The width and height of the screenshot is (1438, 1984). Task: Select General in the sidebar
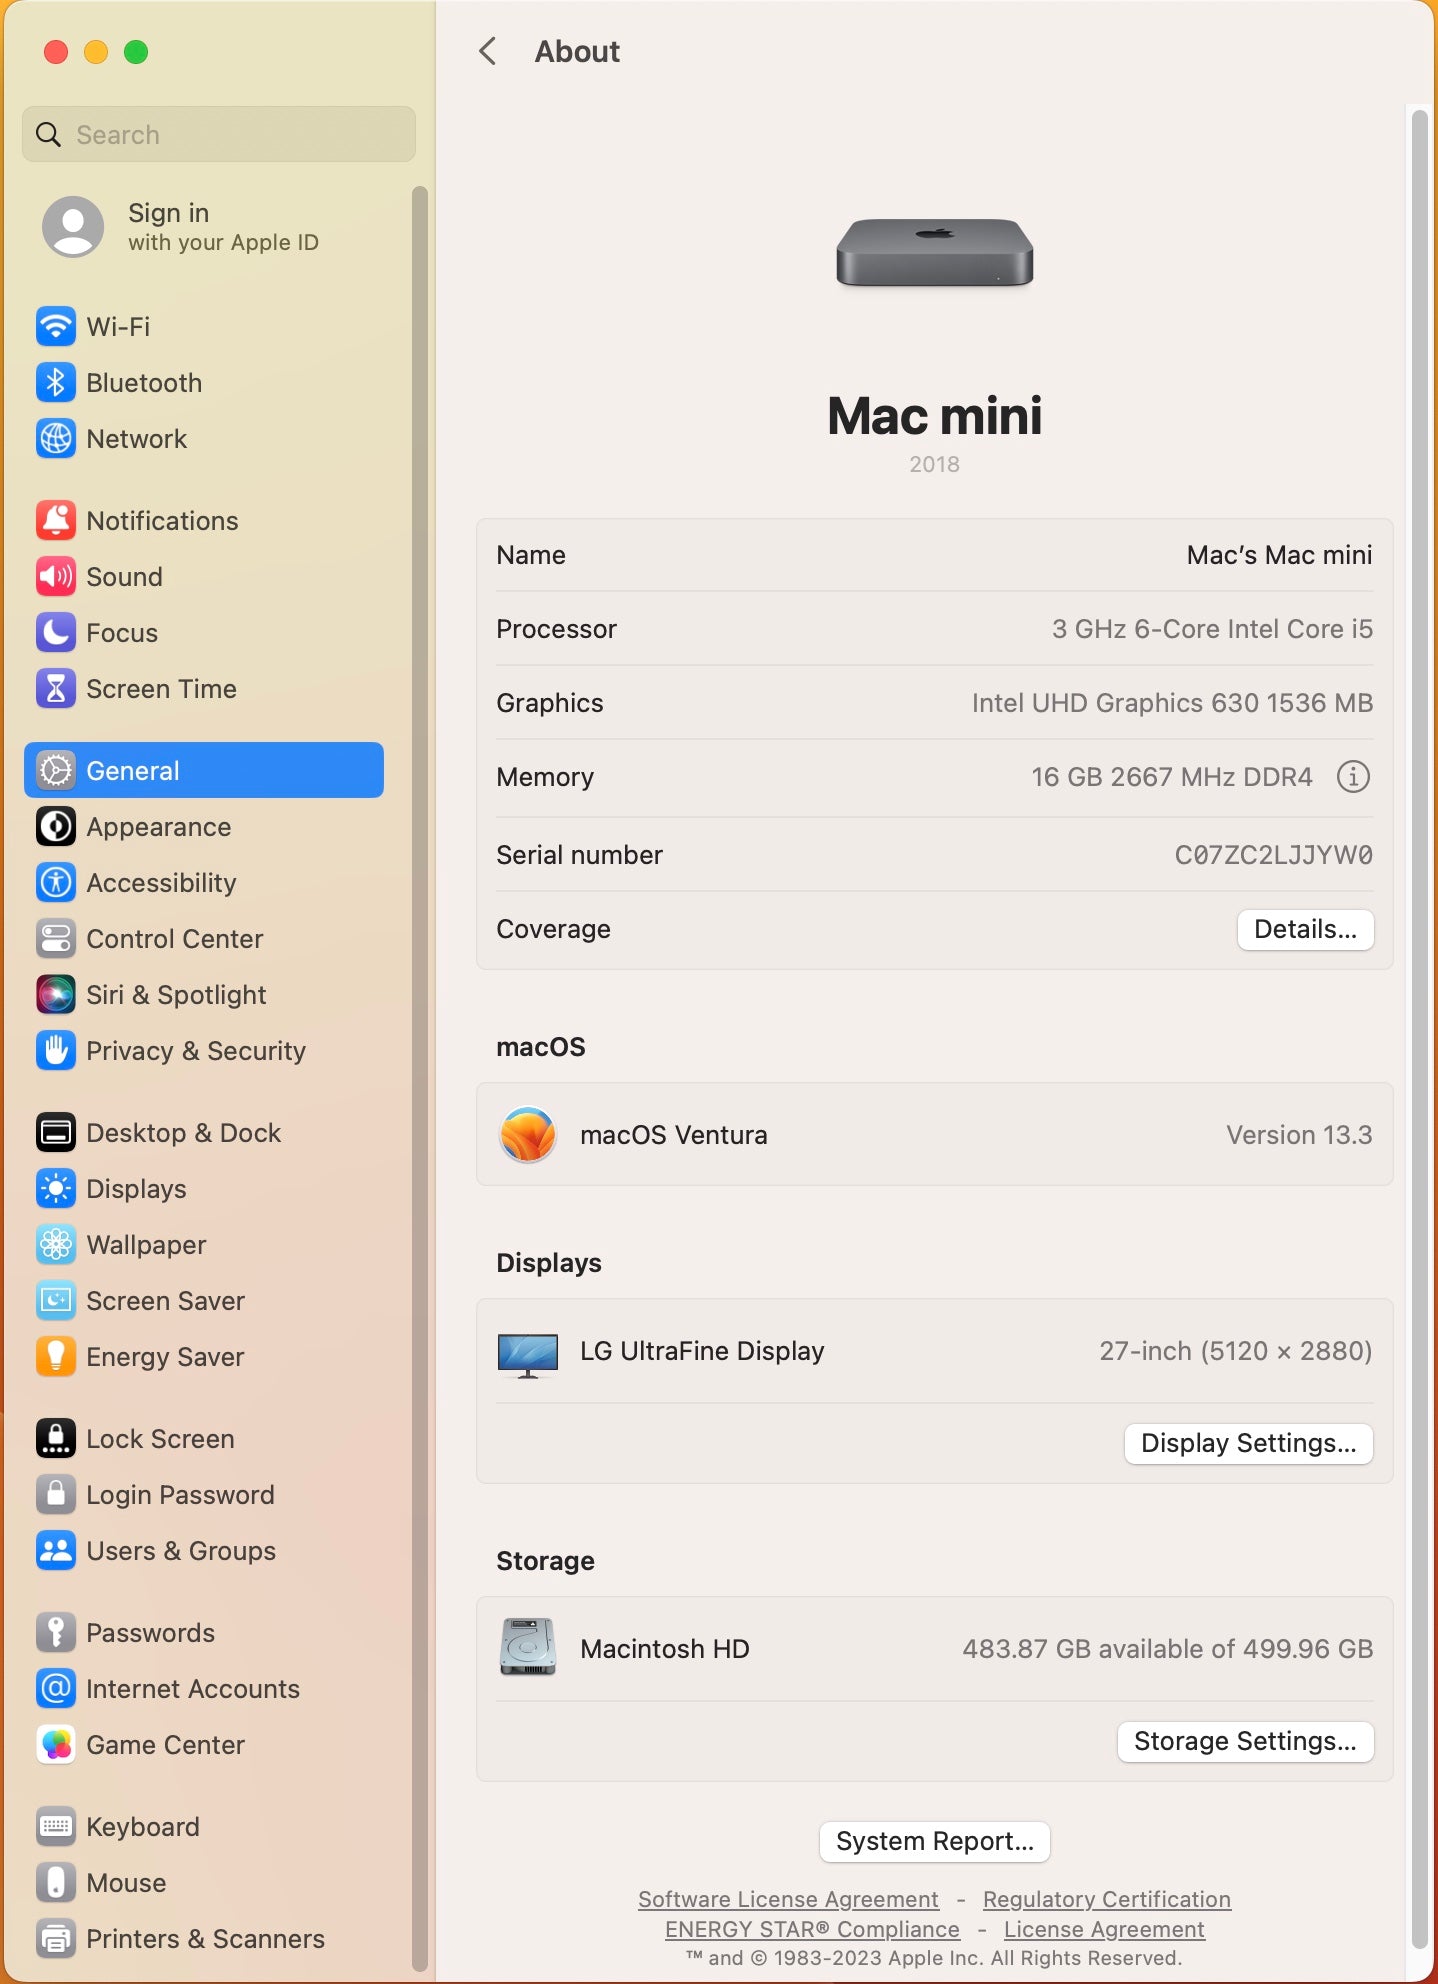(x=204, y=770)
